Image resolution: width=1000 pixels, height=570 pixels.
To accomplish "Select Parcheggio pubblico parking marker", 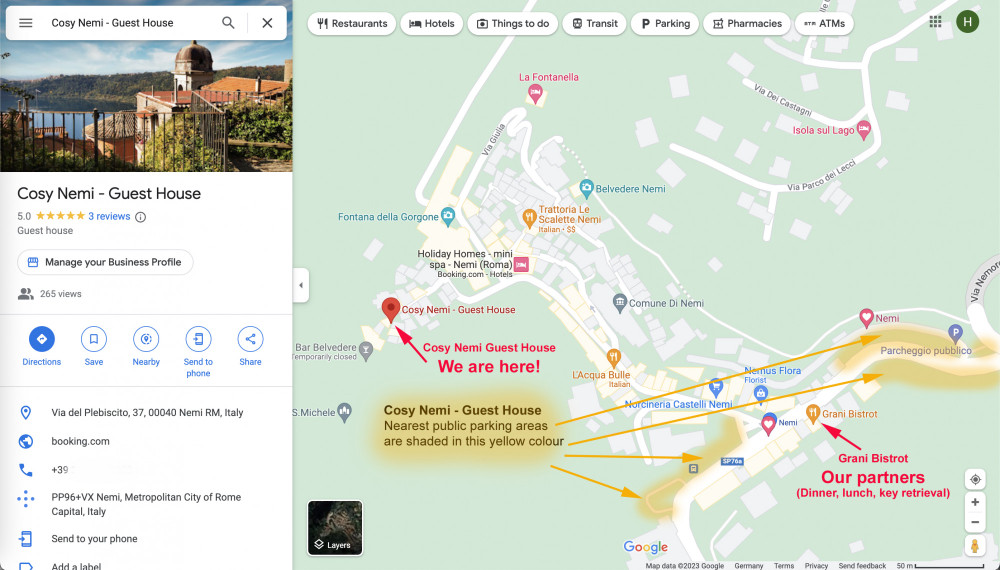I will [955, 333].
